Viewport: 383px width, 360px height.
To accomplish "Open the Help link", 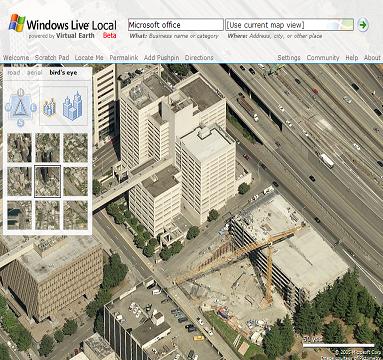I will [352, 58].
